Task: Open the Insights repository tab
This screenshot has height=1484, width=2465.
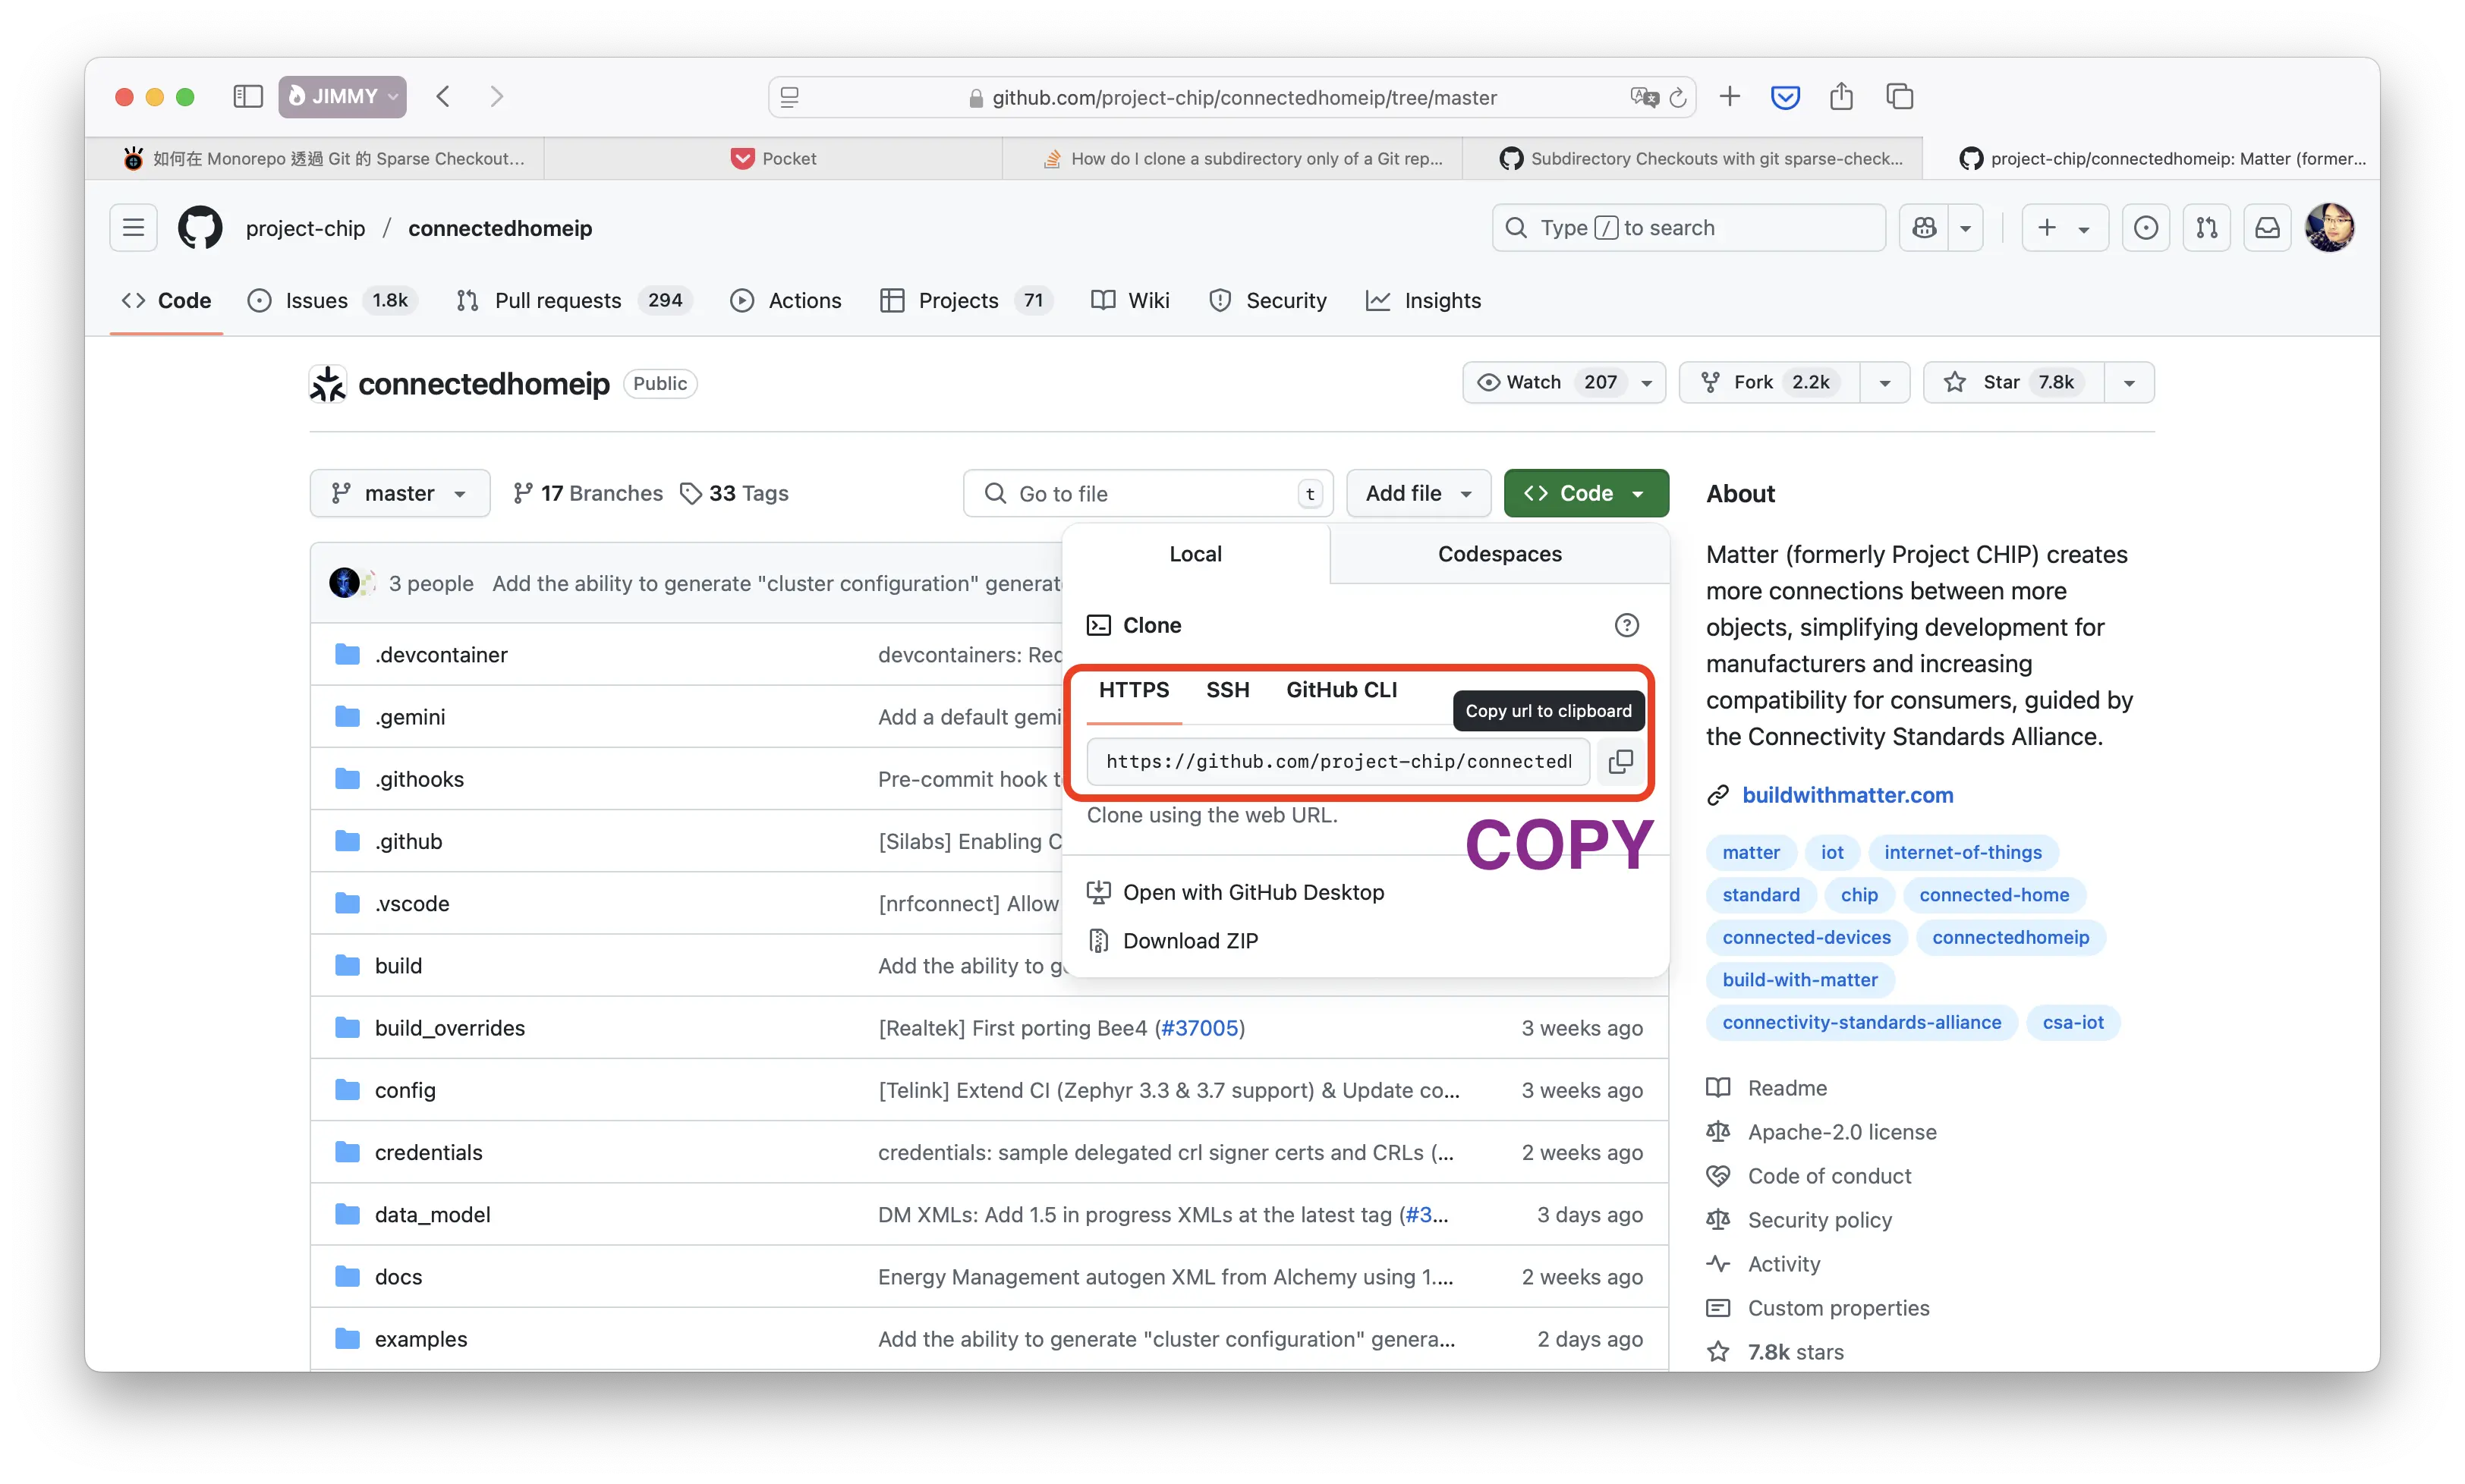Action: 1423,301
